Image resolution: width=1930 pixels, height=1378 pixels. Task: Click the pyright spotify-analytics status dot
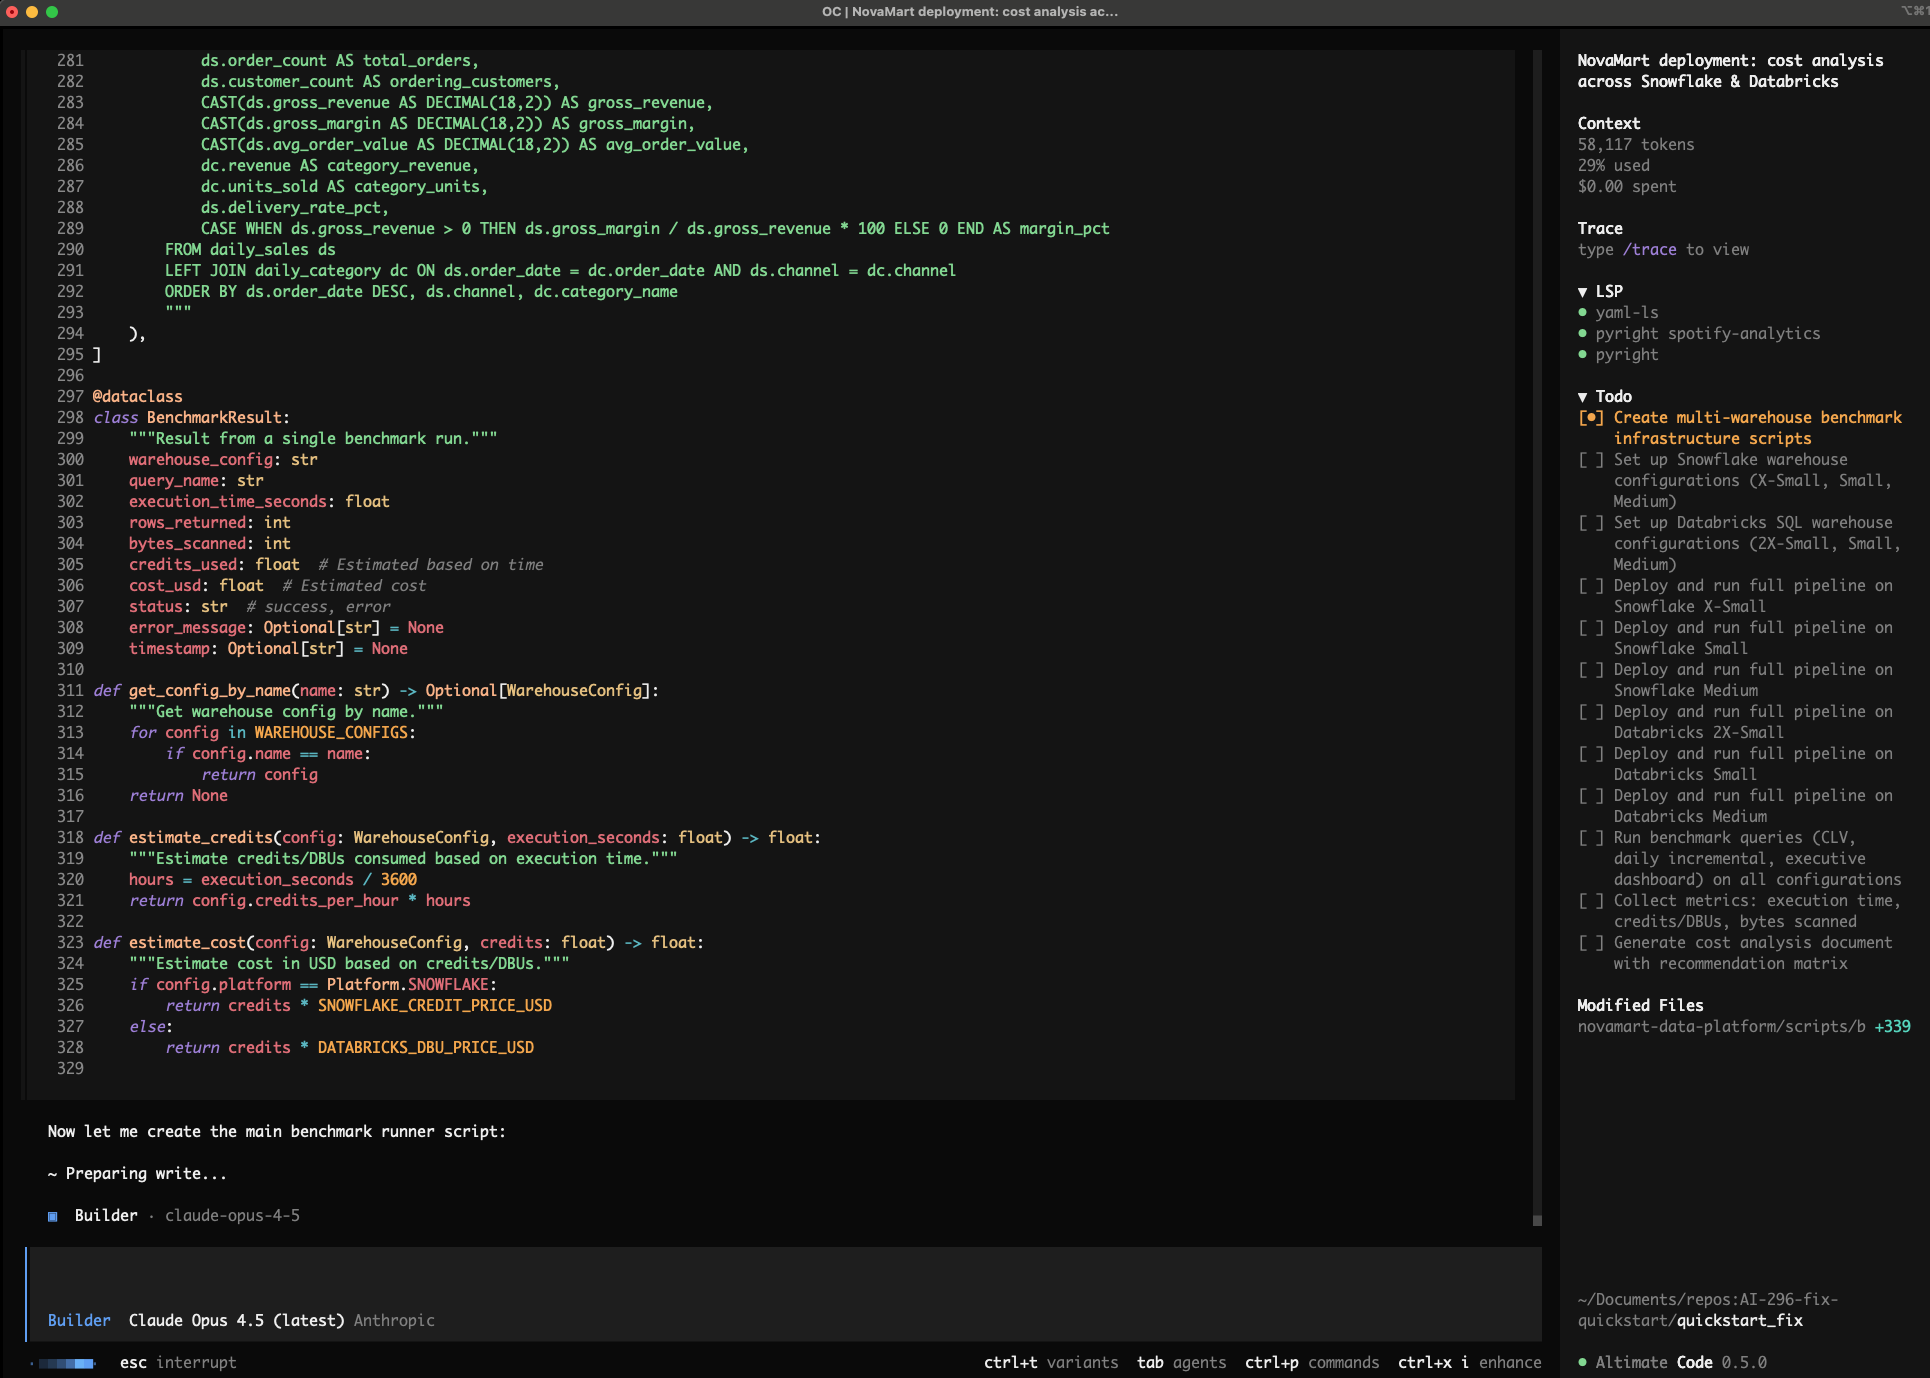coord(1582,334)
